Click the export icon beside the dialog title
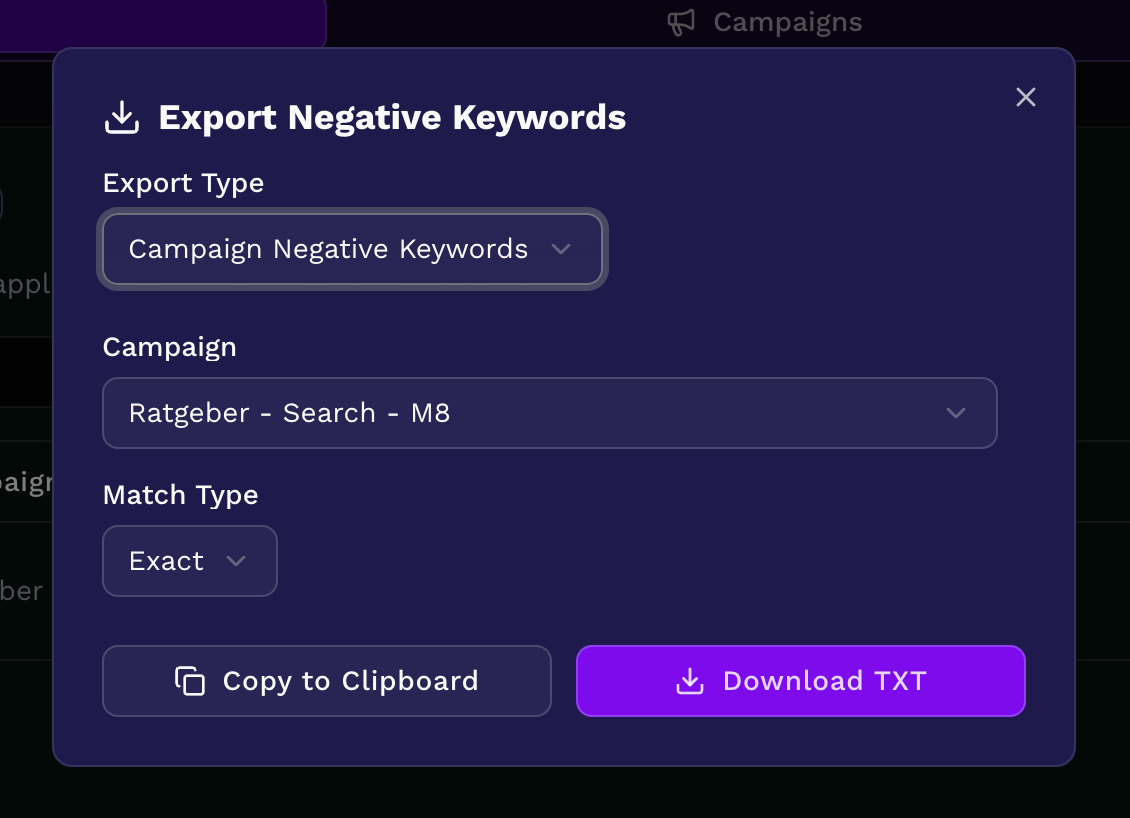1130x818 pixels. (122, 118)
